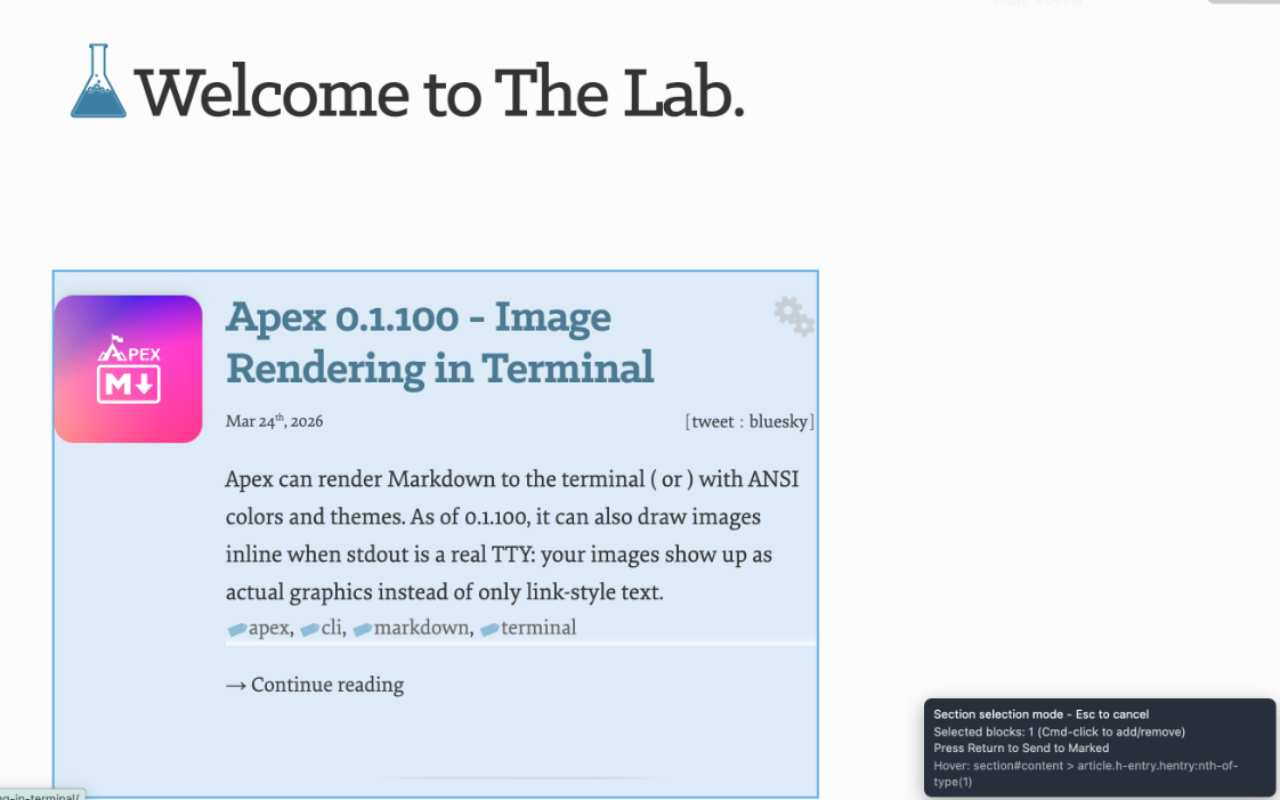Click the arrow before Continue reading

pos(236,685)
